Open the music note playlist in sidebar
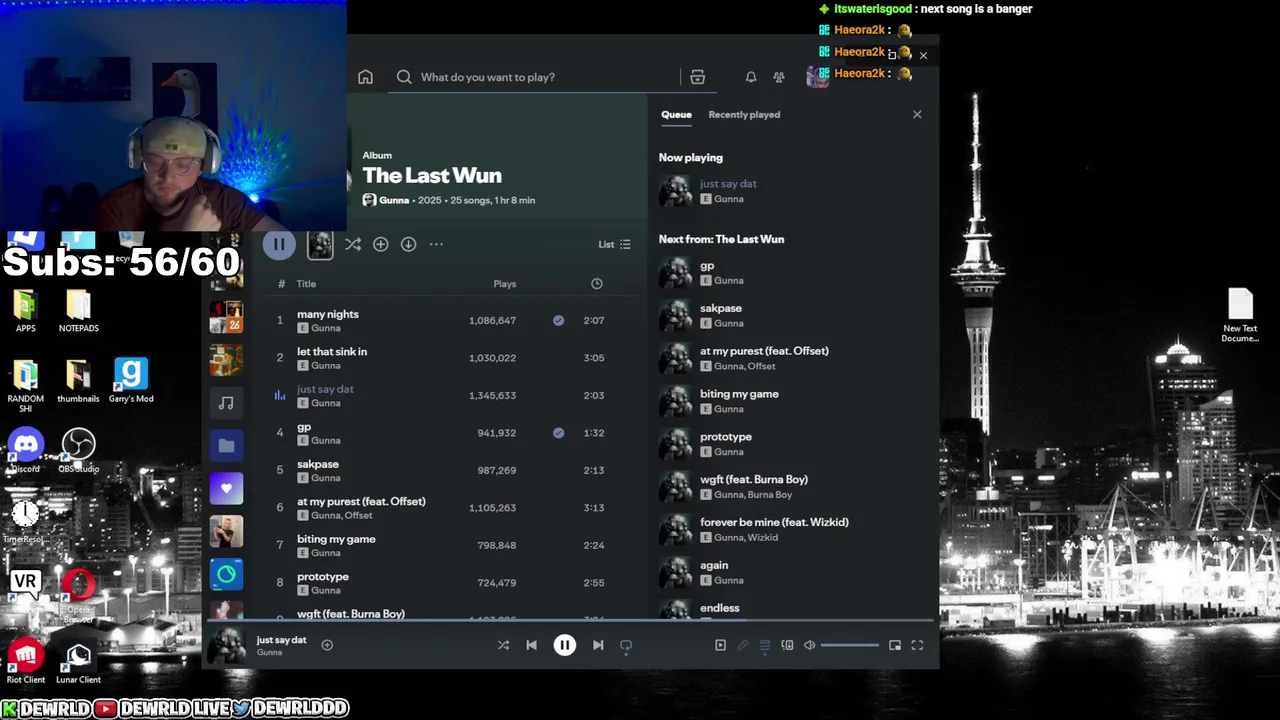Screen dimensions: 1280x720 [x=226, y=403]
